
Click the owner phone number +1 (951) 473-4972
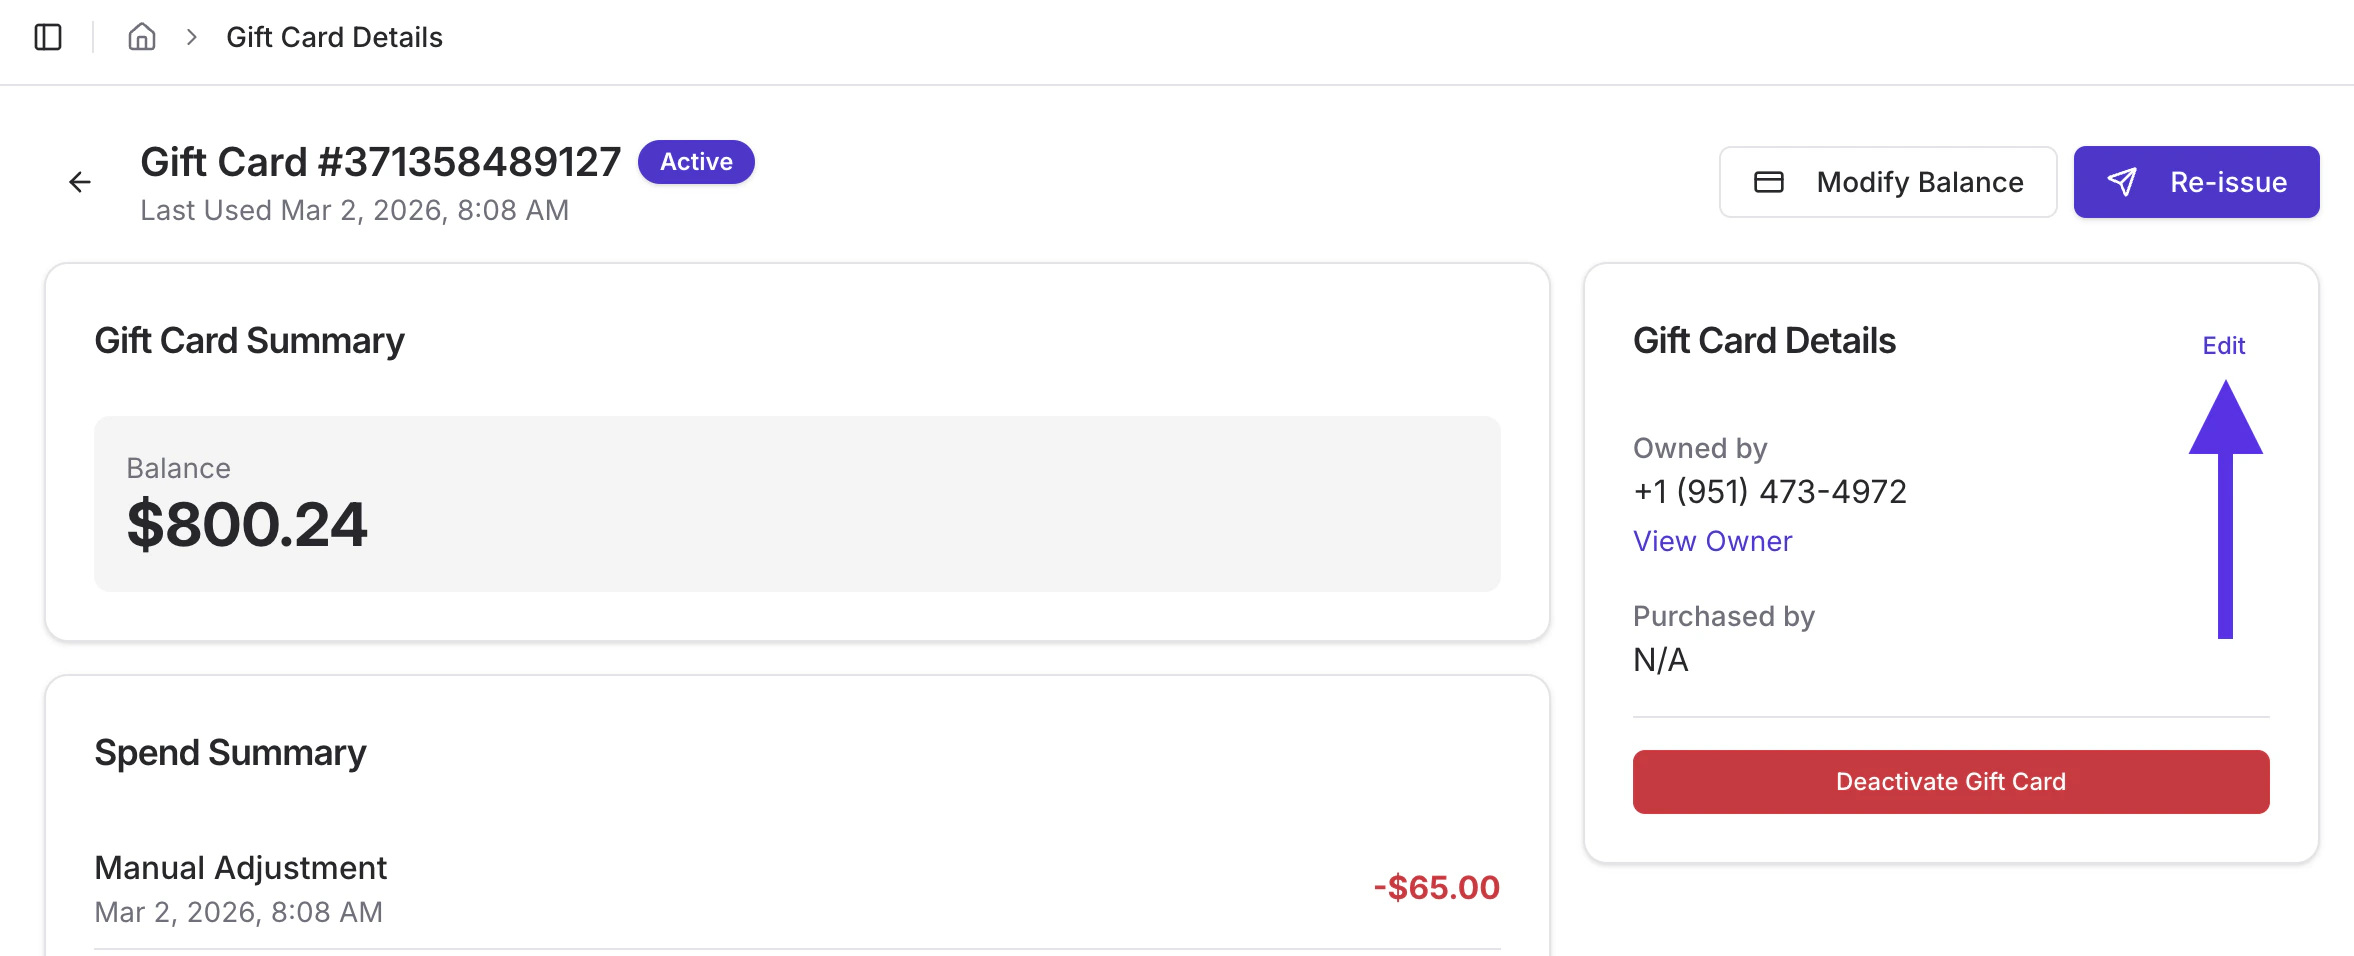[x=1769, y=492]
